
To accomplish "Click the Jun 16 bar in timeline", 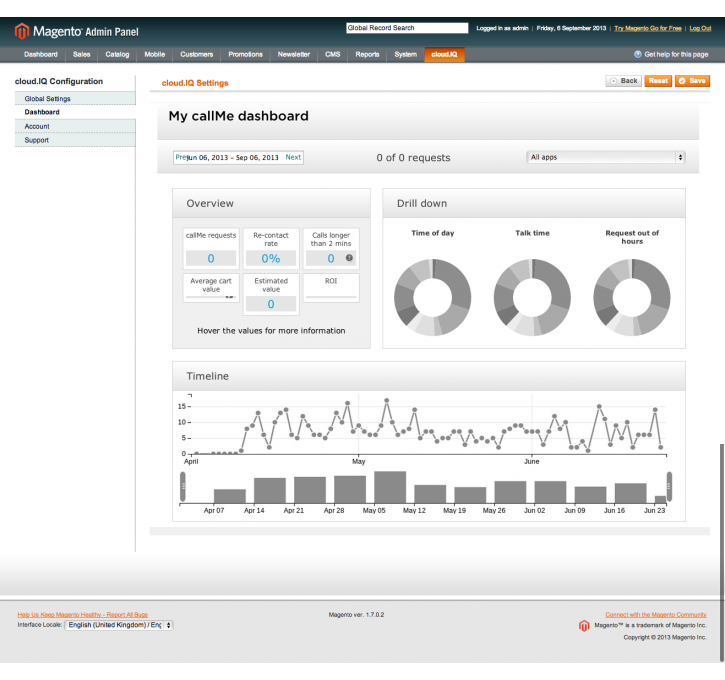I will (x=630, y=493).
